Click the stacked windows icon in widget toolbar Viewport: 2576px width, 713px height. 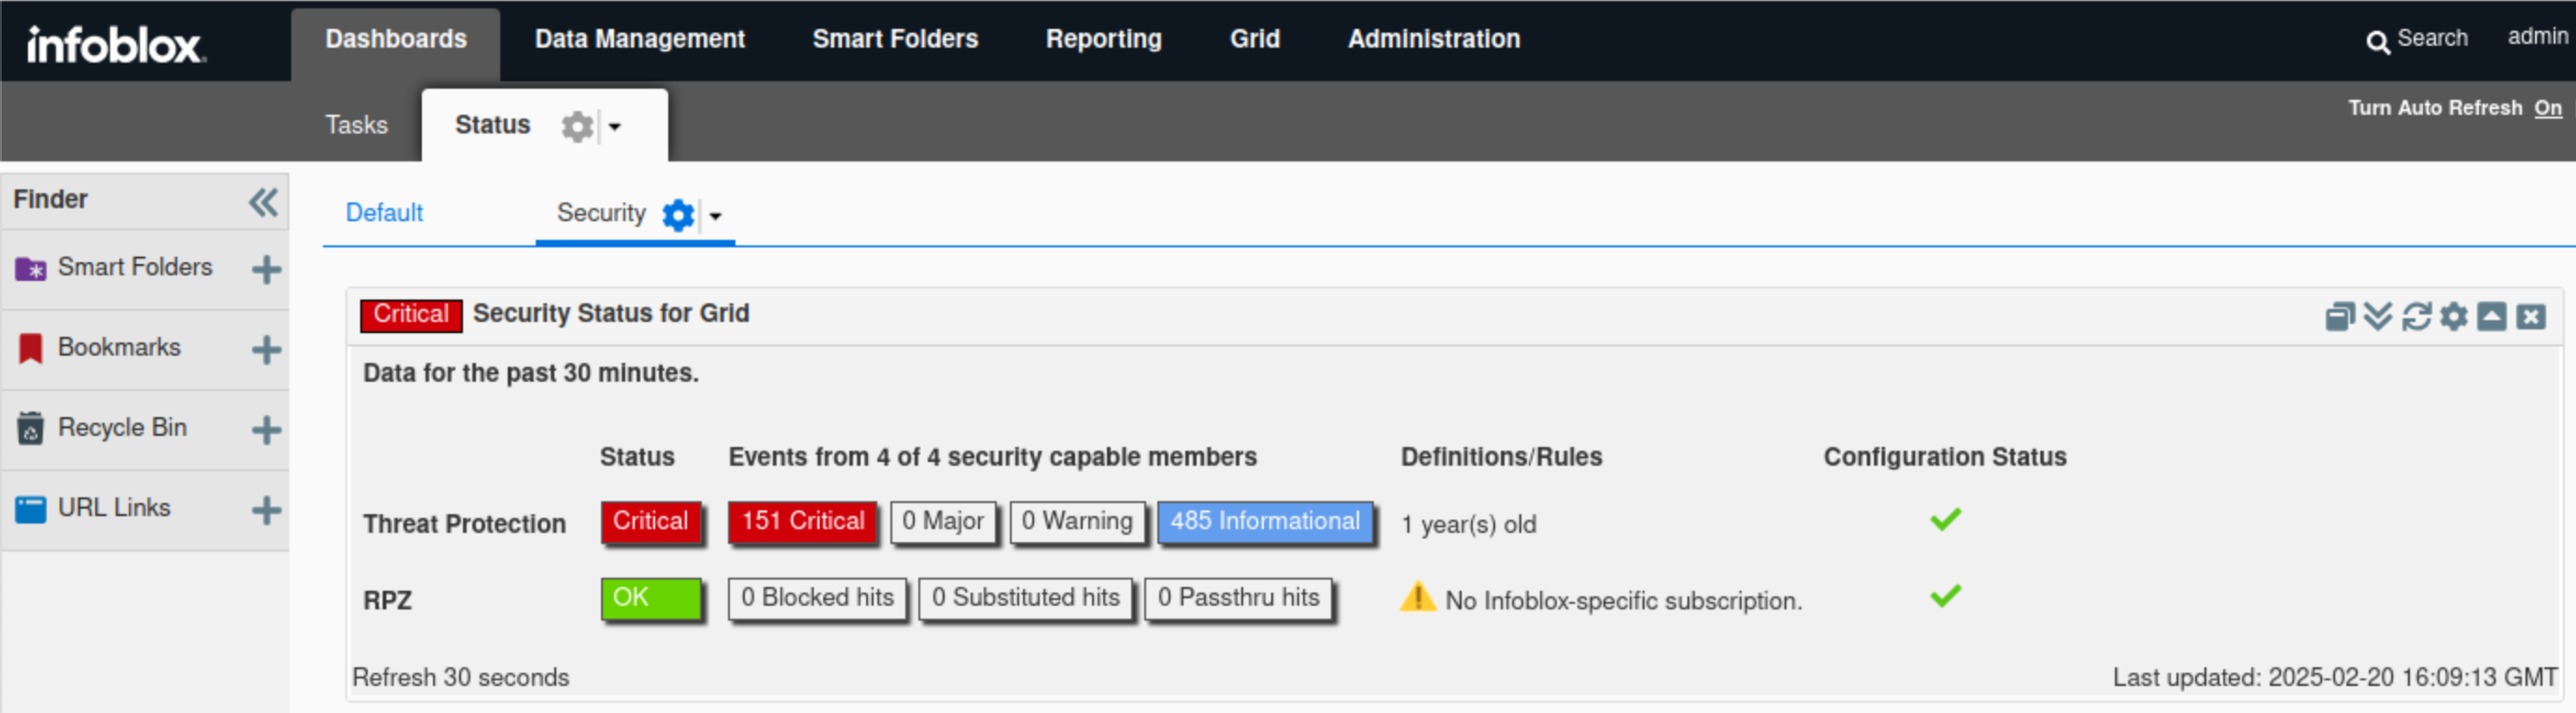(x=2339, y=316)
